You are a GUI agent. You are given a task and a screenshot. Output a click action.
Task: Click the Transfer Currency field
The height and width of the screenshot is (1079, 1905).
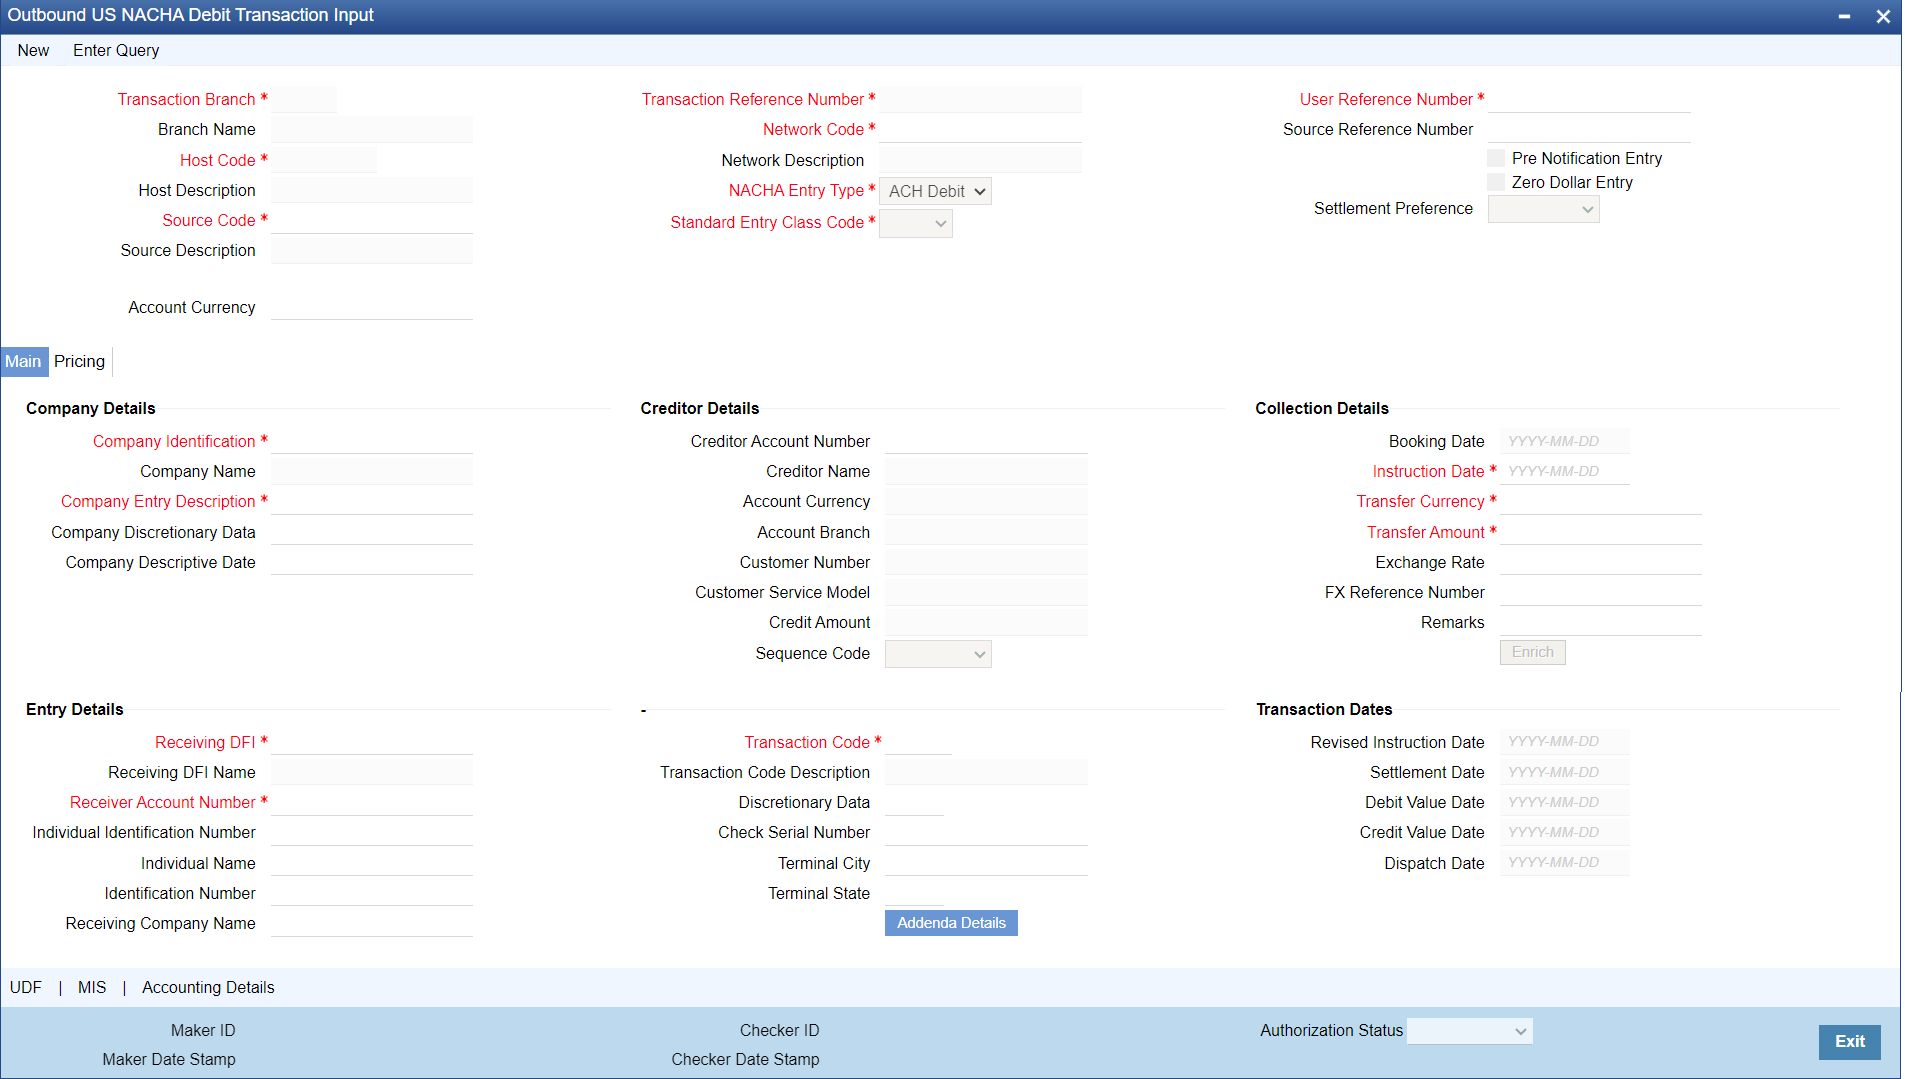tap(1600, 502)
